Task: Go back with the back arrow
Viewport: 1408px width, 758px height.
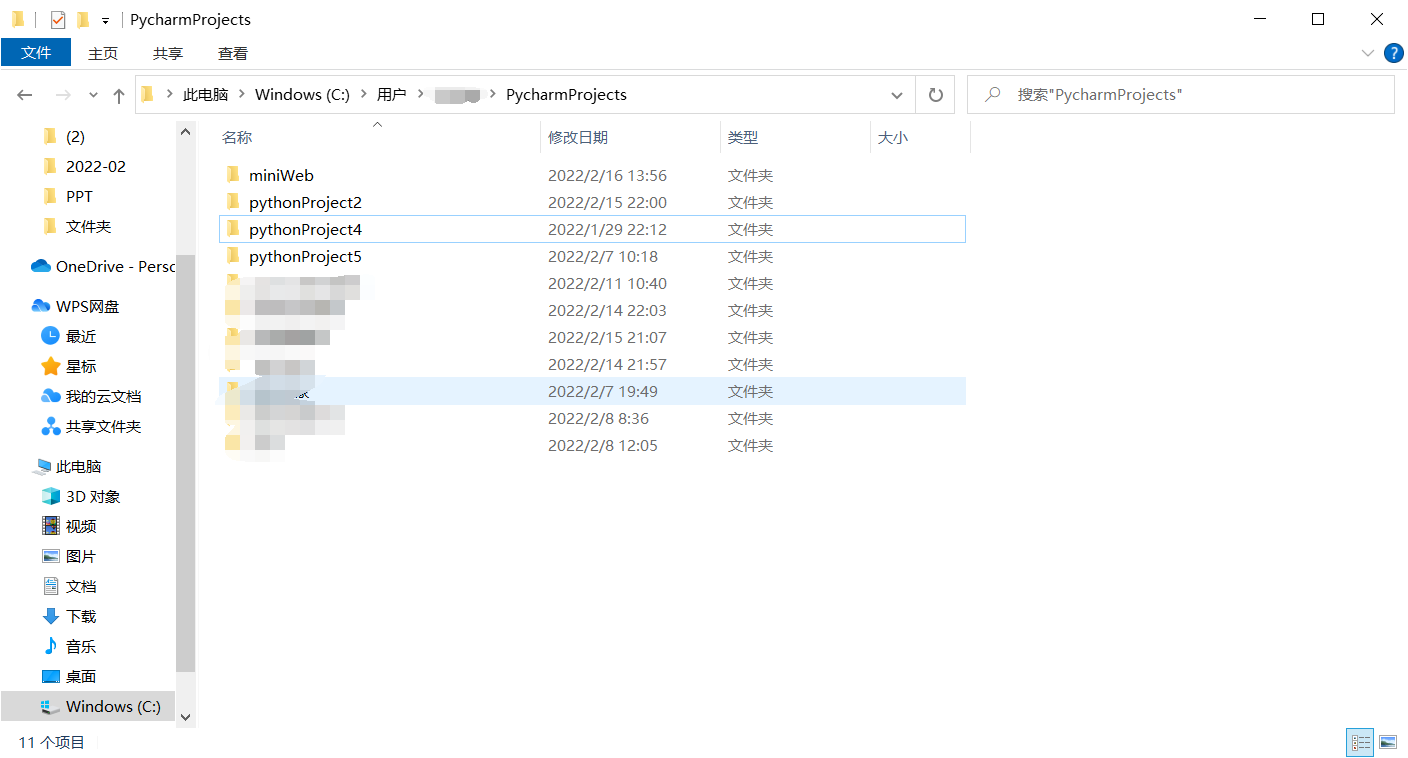Action: point(25,95)
